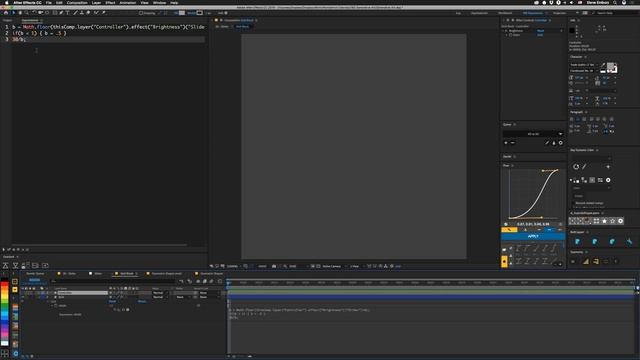Viewport: 640px width, 360px height.
Task: Select the Hand tool
Action: pyautogui.click(x=20, y=13)
